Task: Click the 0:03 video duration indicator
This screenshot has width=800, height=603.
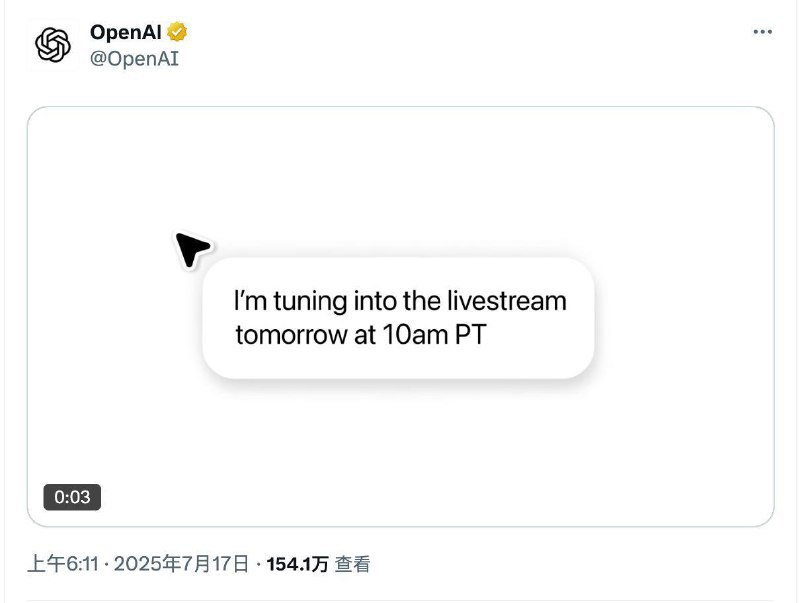Action: click(73, 495)
